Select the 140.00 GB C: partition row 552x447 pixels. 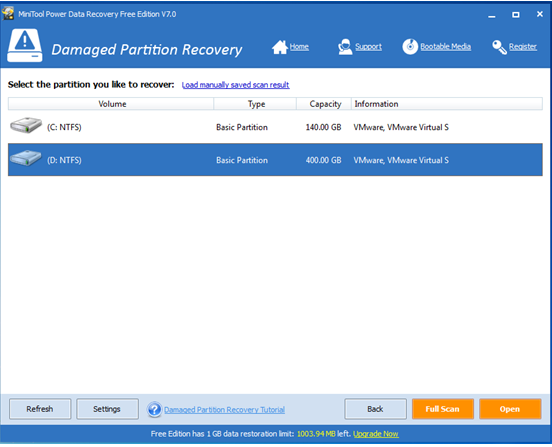(x=275, y=127)
